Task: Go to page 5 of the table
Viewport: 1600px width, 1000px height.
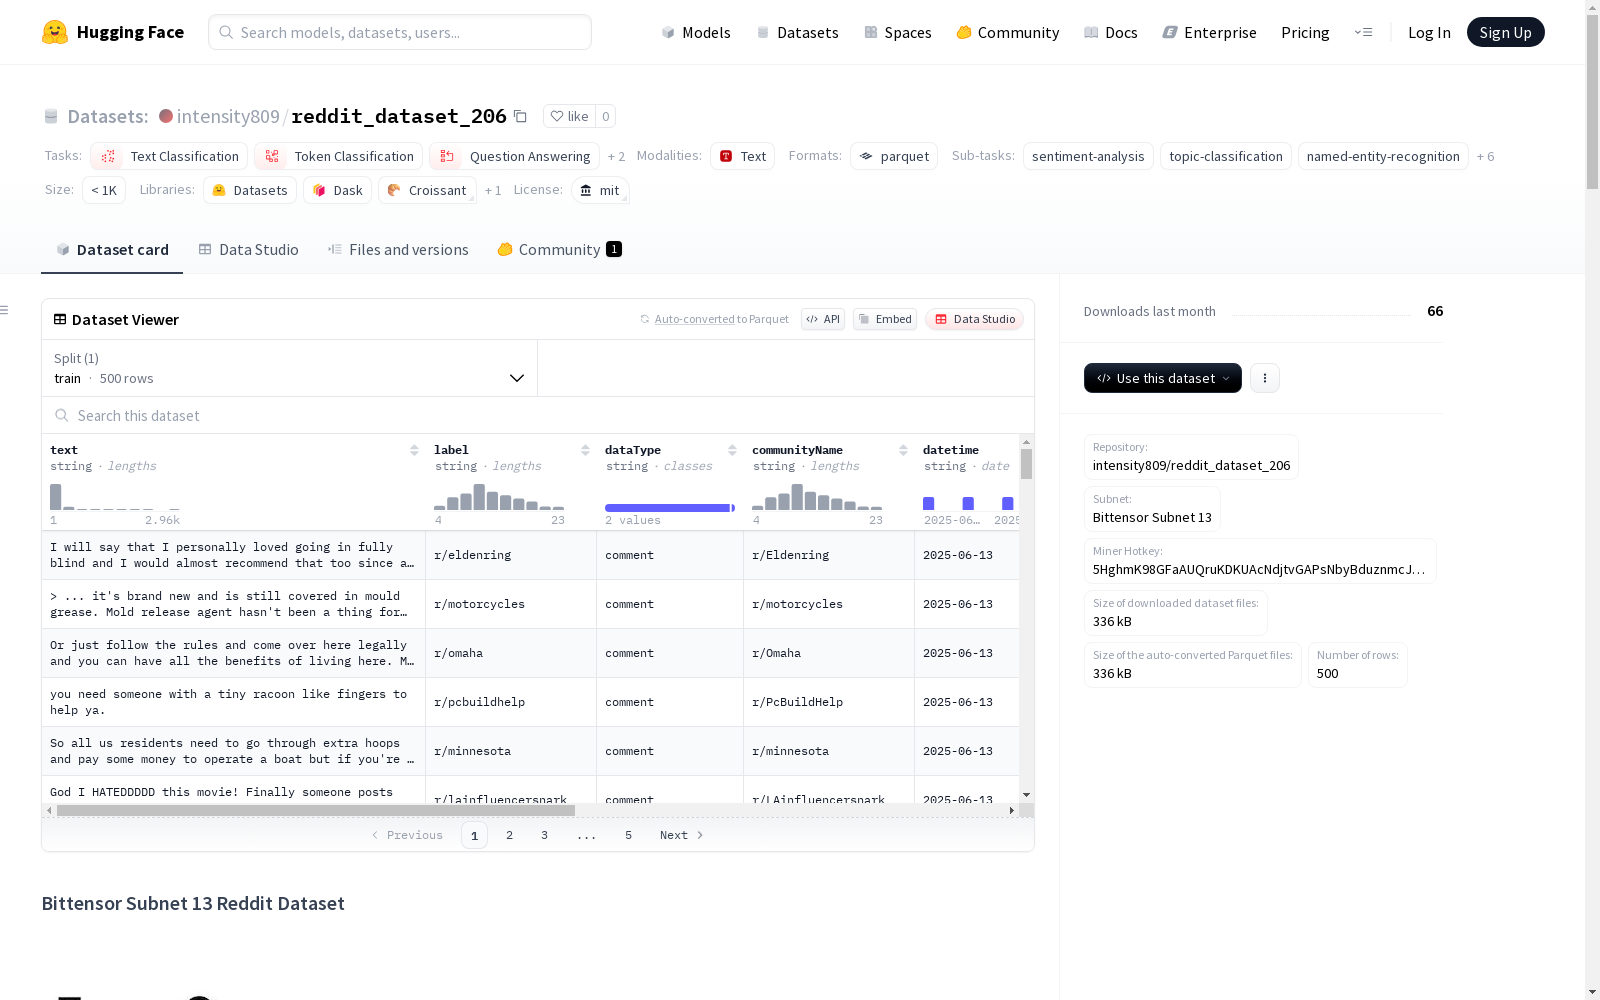Action: click(628, 835)
